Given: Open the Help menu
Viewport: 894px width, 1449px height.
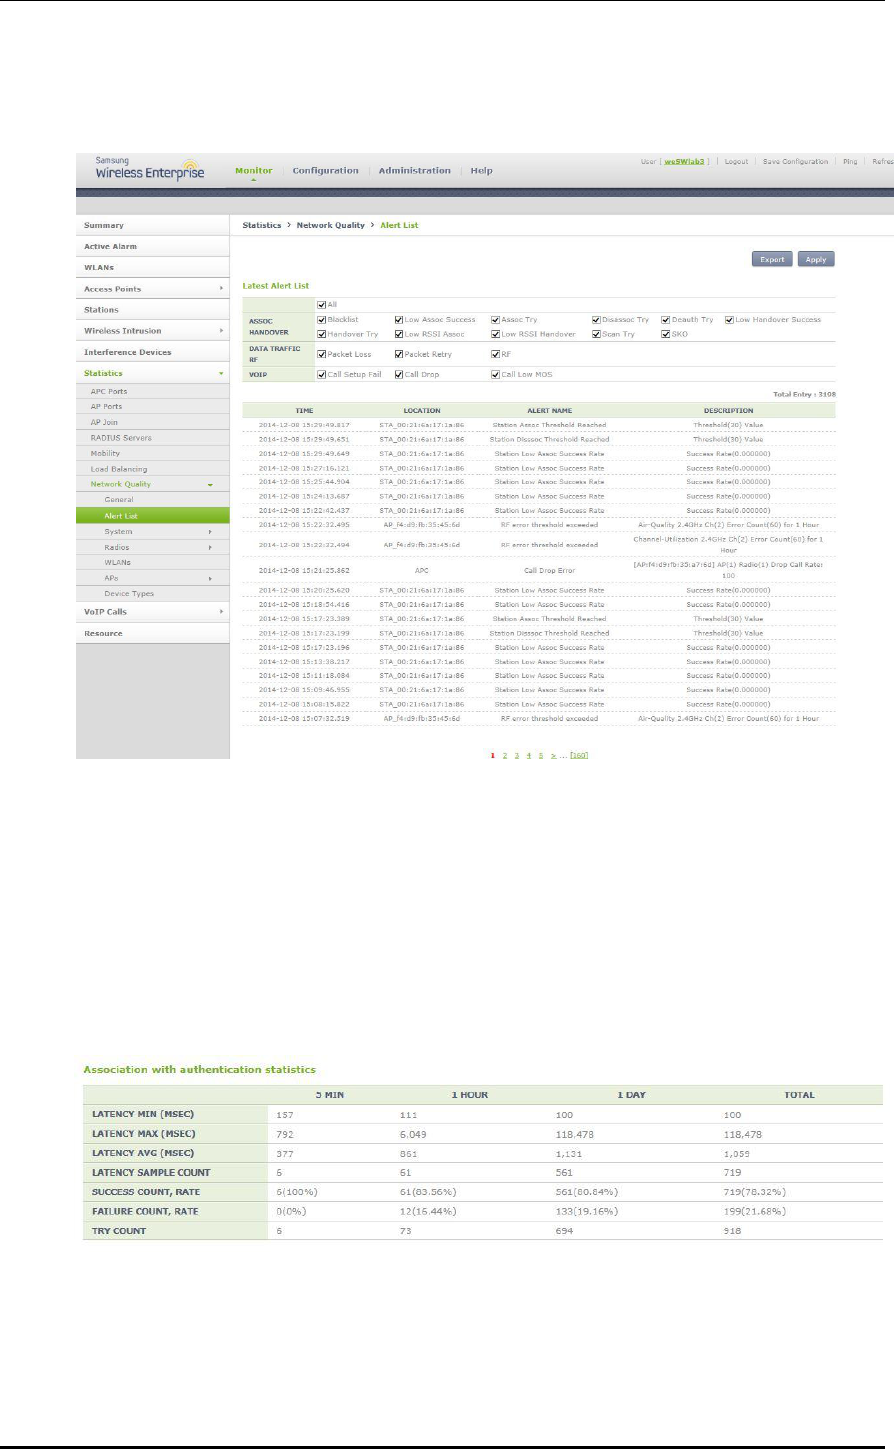Looking at the screenshot, I should click(x=482, y=171).
